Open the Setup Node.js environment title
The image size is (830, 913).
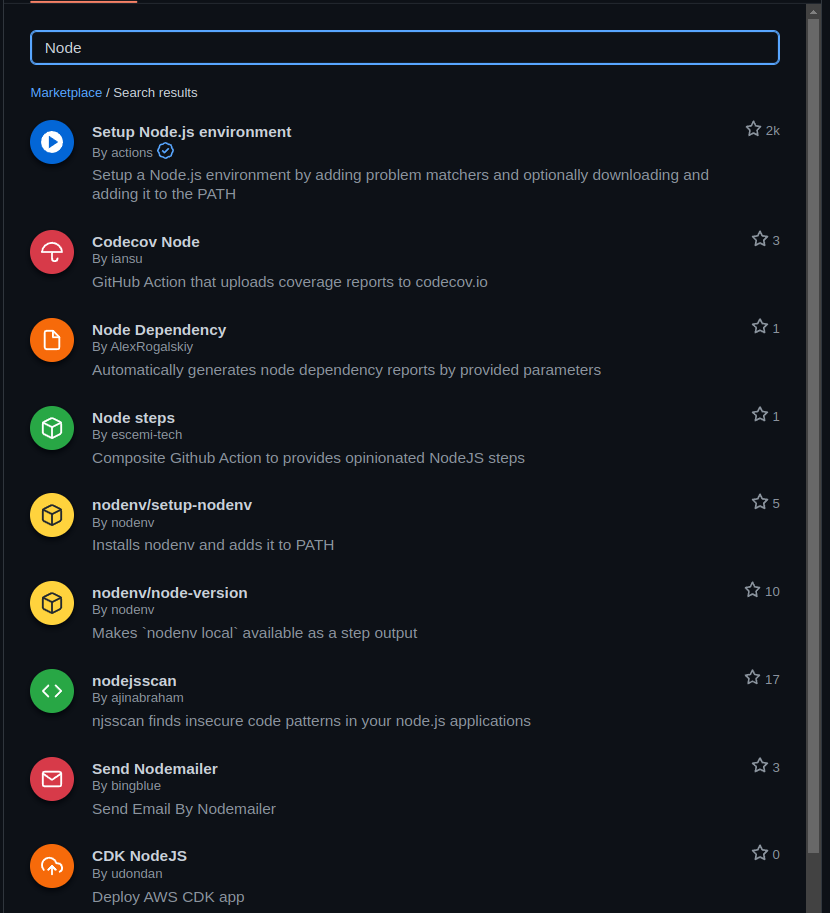(x=191, y=132)
